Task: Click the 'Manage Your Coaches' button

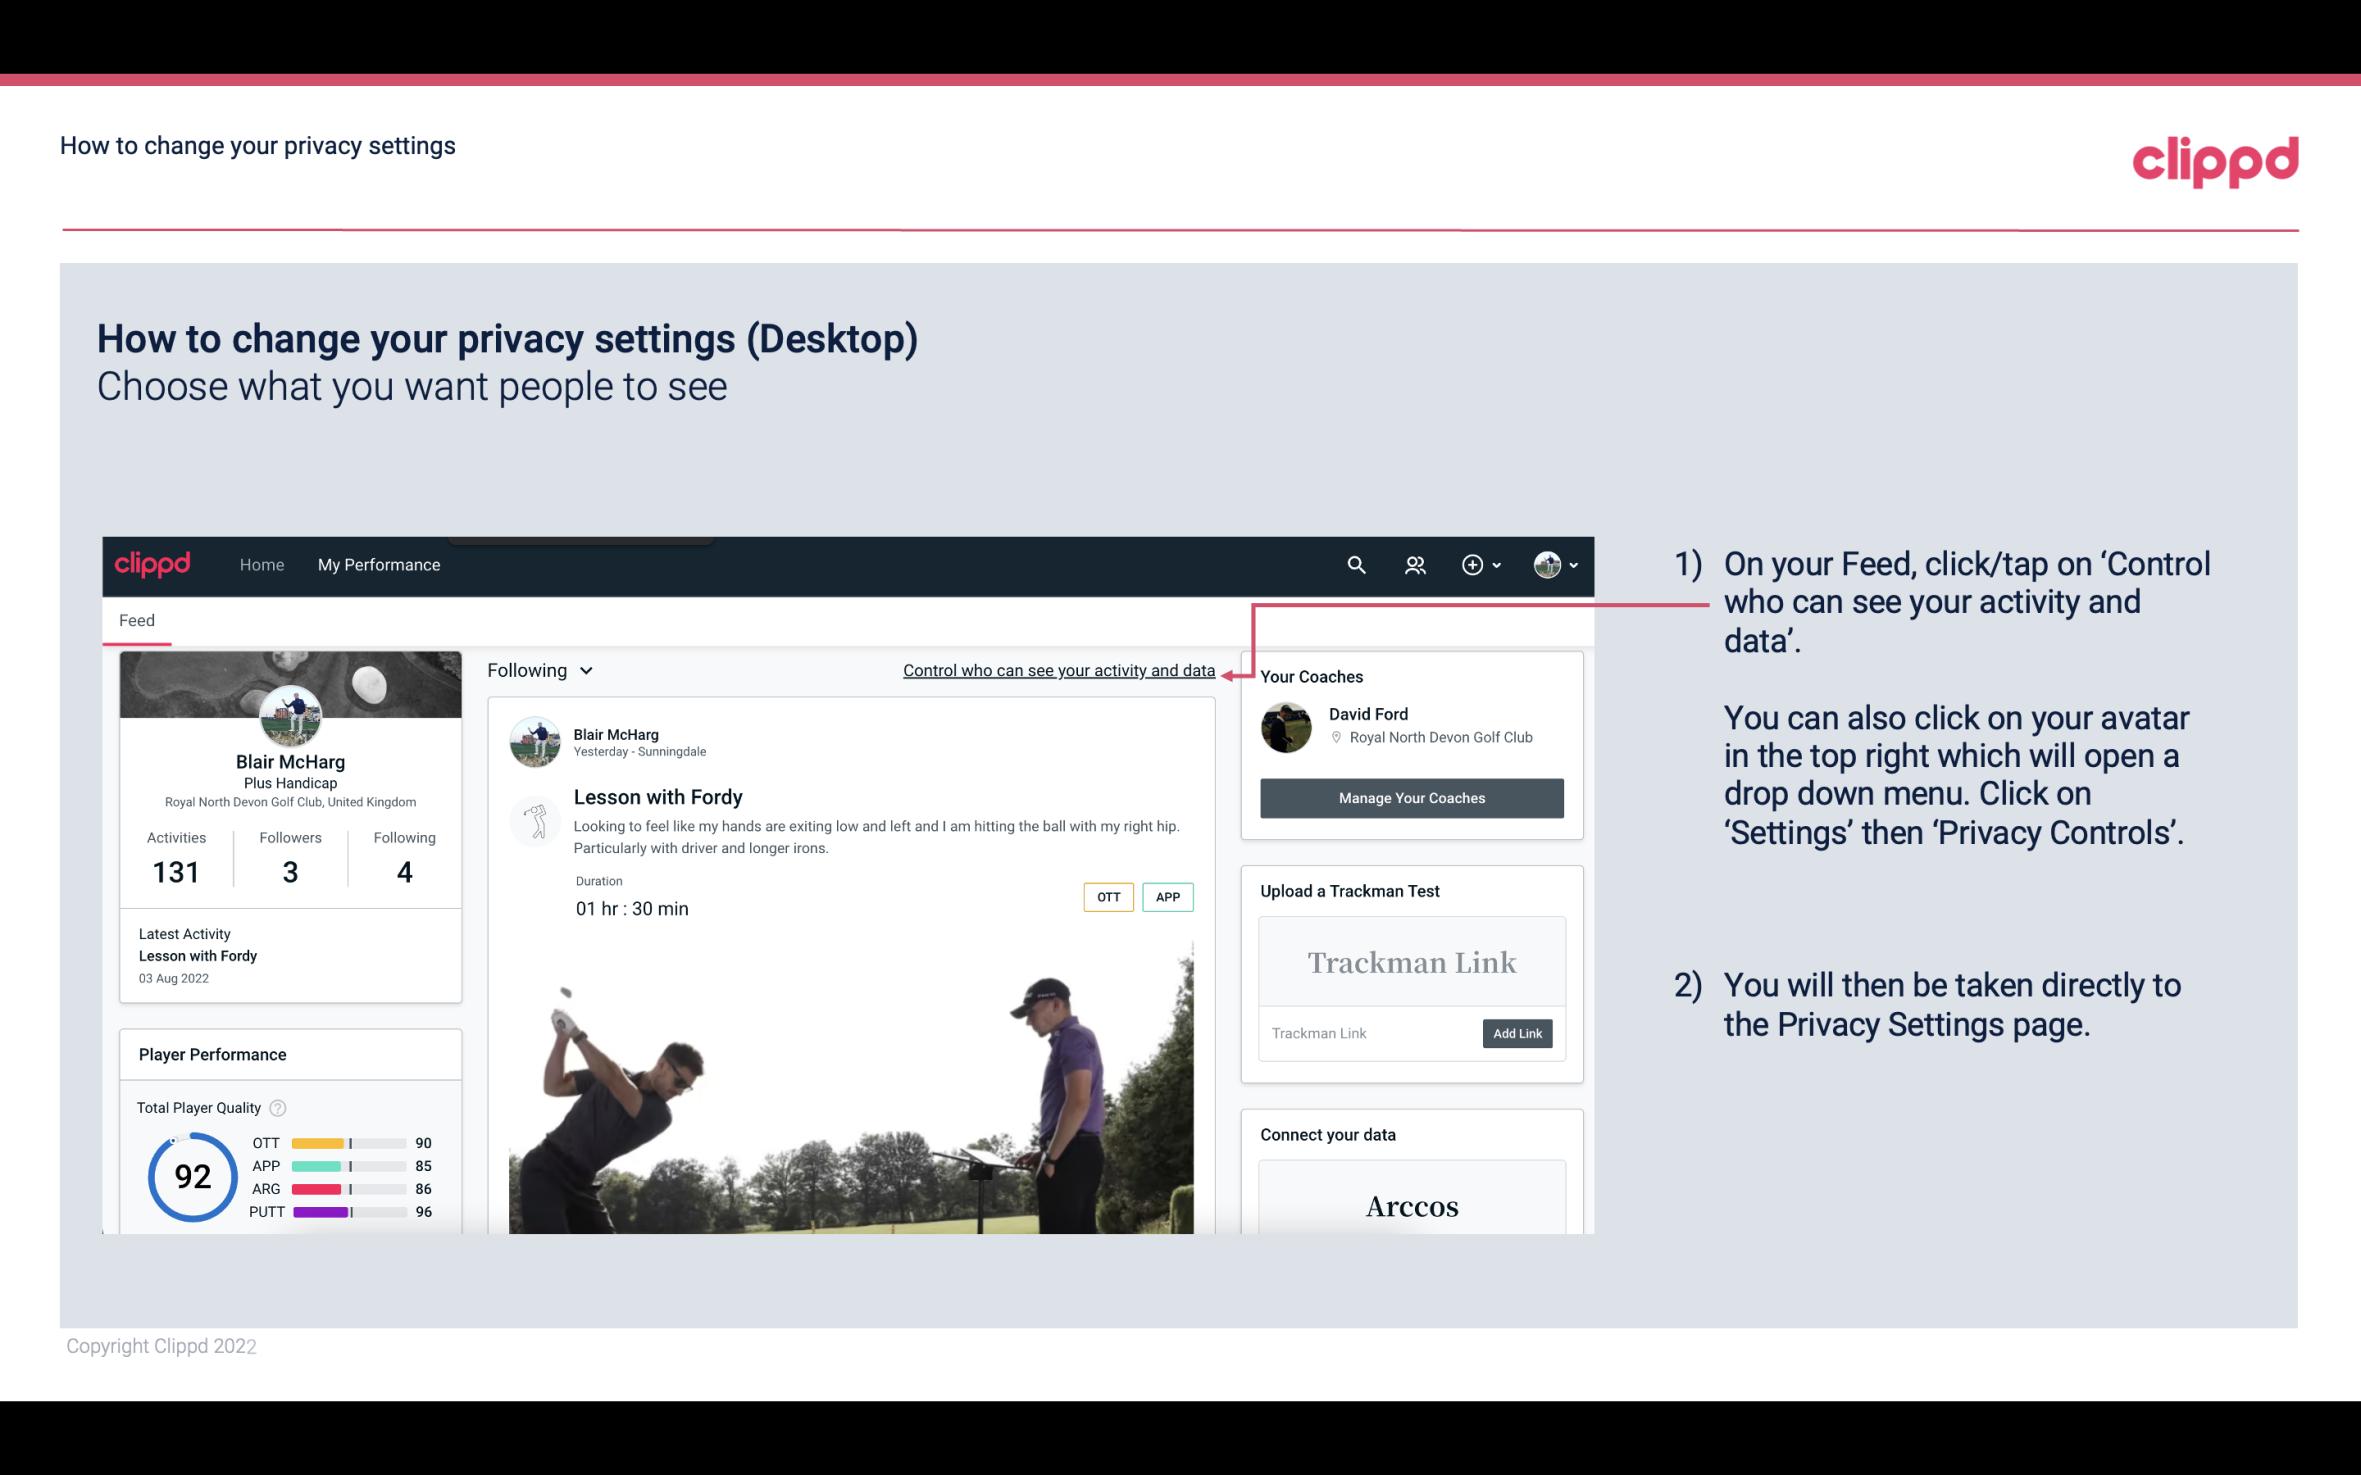Action: (1410, 797)
